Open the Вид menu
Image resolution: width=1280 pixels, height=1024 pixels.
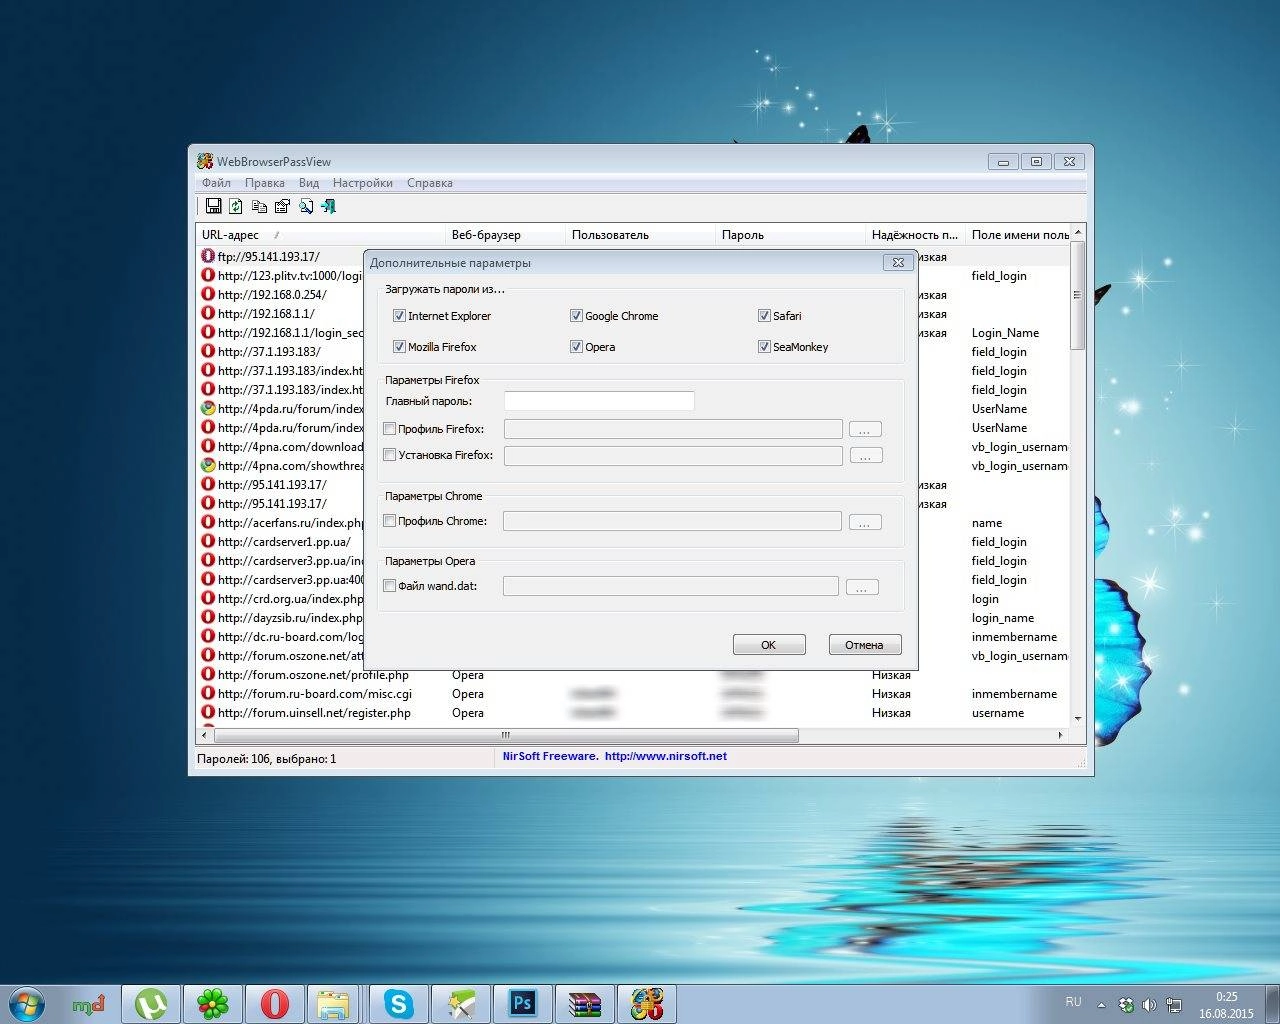coord(309,183)
